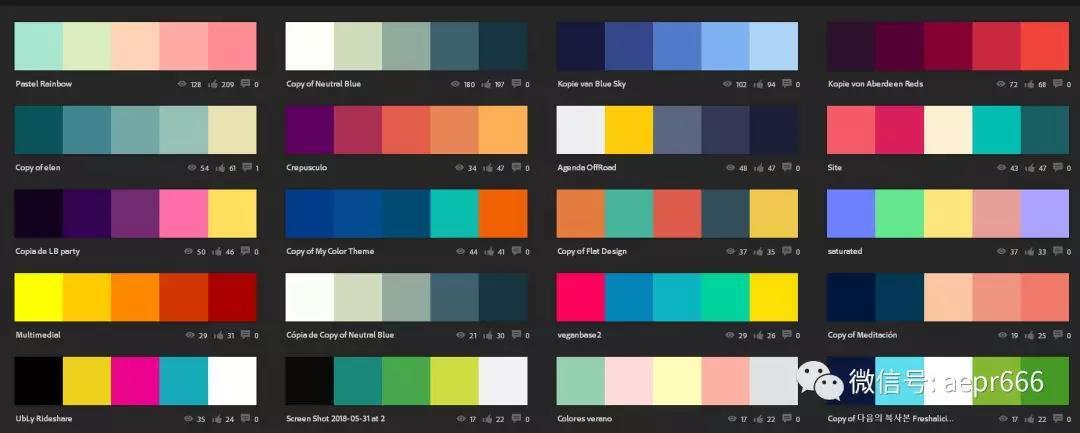Open the Copy of Neutral Blue theme title
The image size is (1080, 433).
tap(323, 84)
